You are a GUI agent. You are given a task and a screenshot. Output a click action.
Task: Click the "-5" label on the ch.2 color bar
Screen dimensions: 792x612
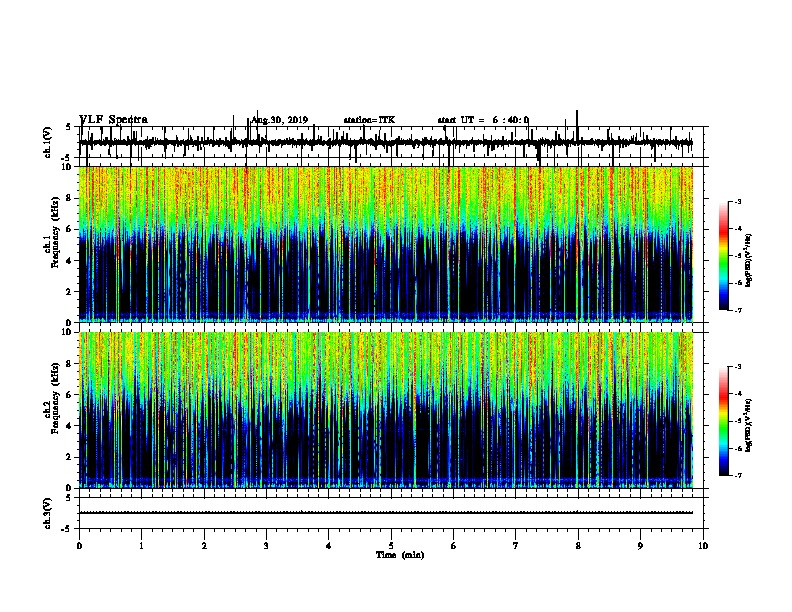click(738, 421)
